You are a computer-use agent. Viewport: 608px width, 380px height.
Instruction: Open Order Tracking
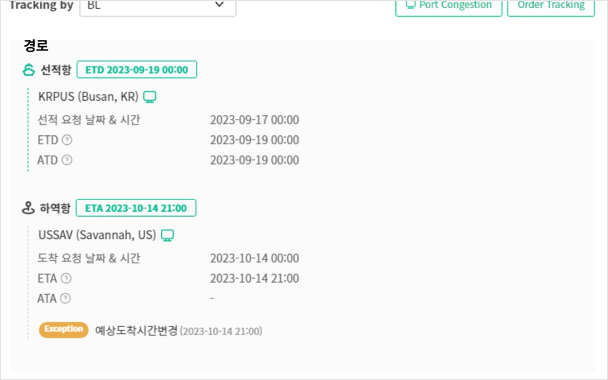[x=551, y=6]
